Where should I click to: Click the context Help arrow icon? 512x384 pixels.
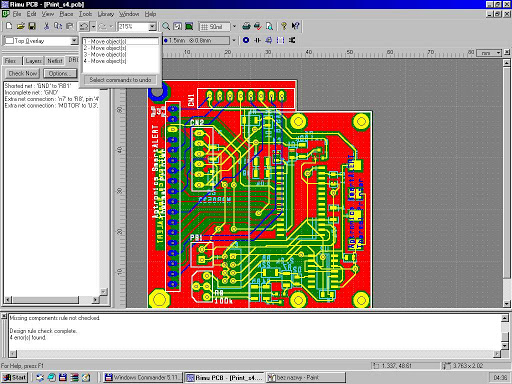[x=295, y=26]
